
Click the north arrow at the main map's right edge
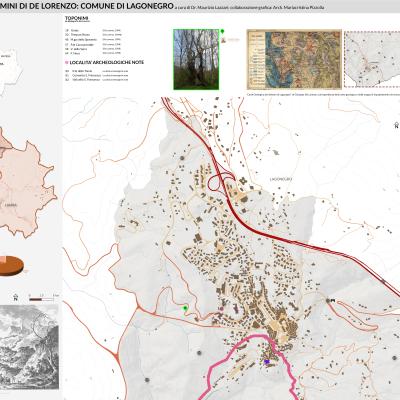click(396, 125)
